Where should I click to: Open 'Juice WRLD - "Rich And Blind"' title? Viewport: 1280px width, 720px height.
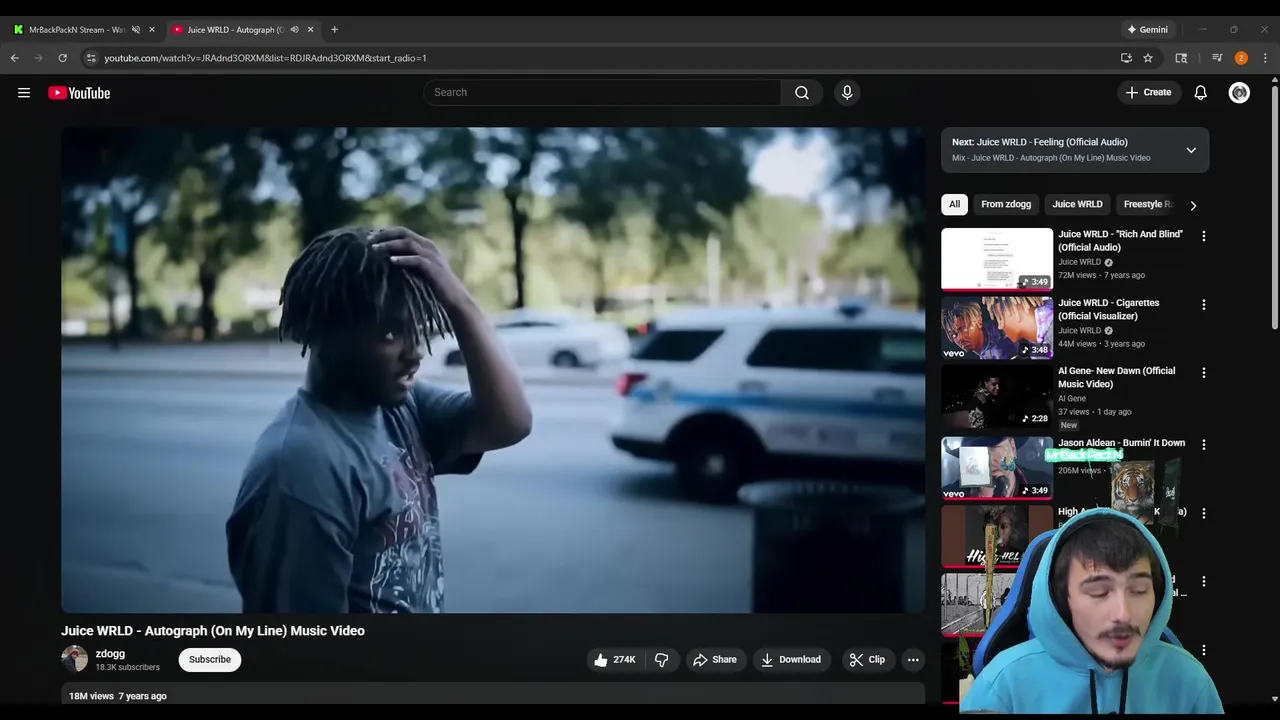tap(1120, 241)
